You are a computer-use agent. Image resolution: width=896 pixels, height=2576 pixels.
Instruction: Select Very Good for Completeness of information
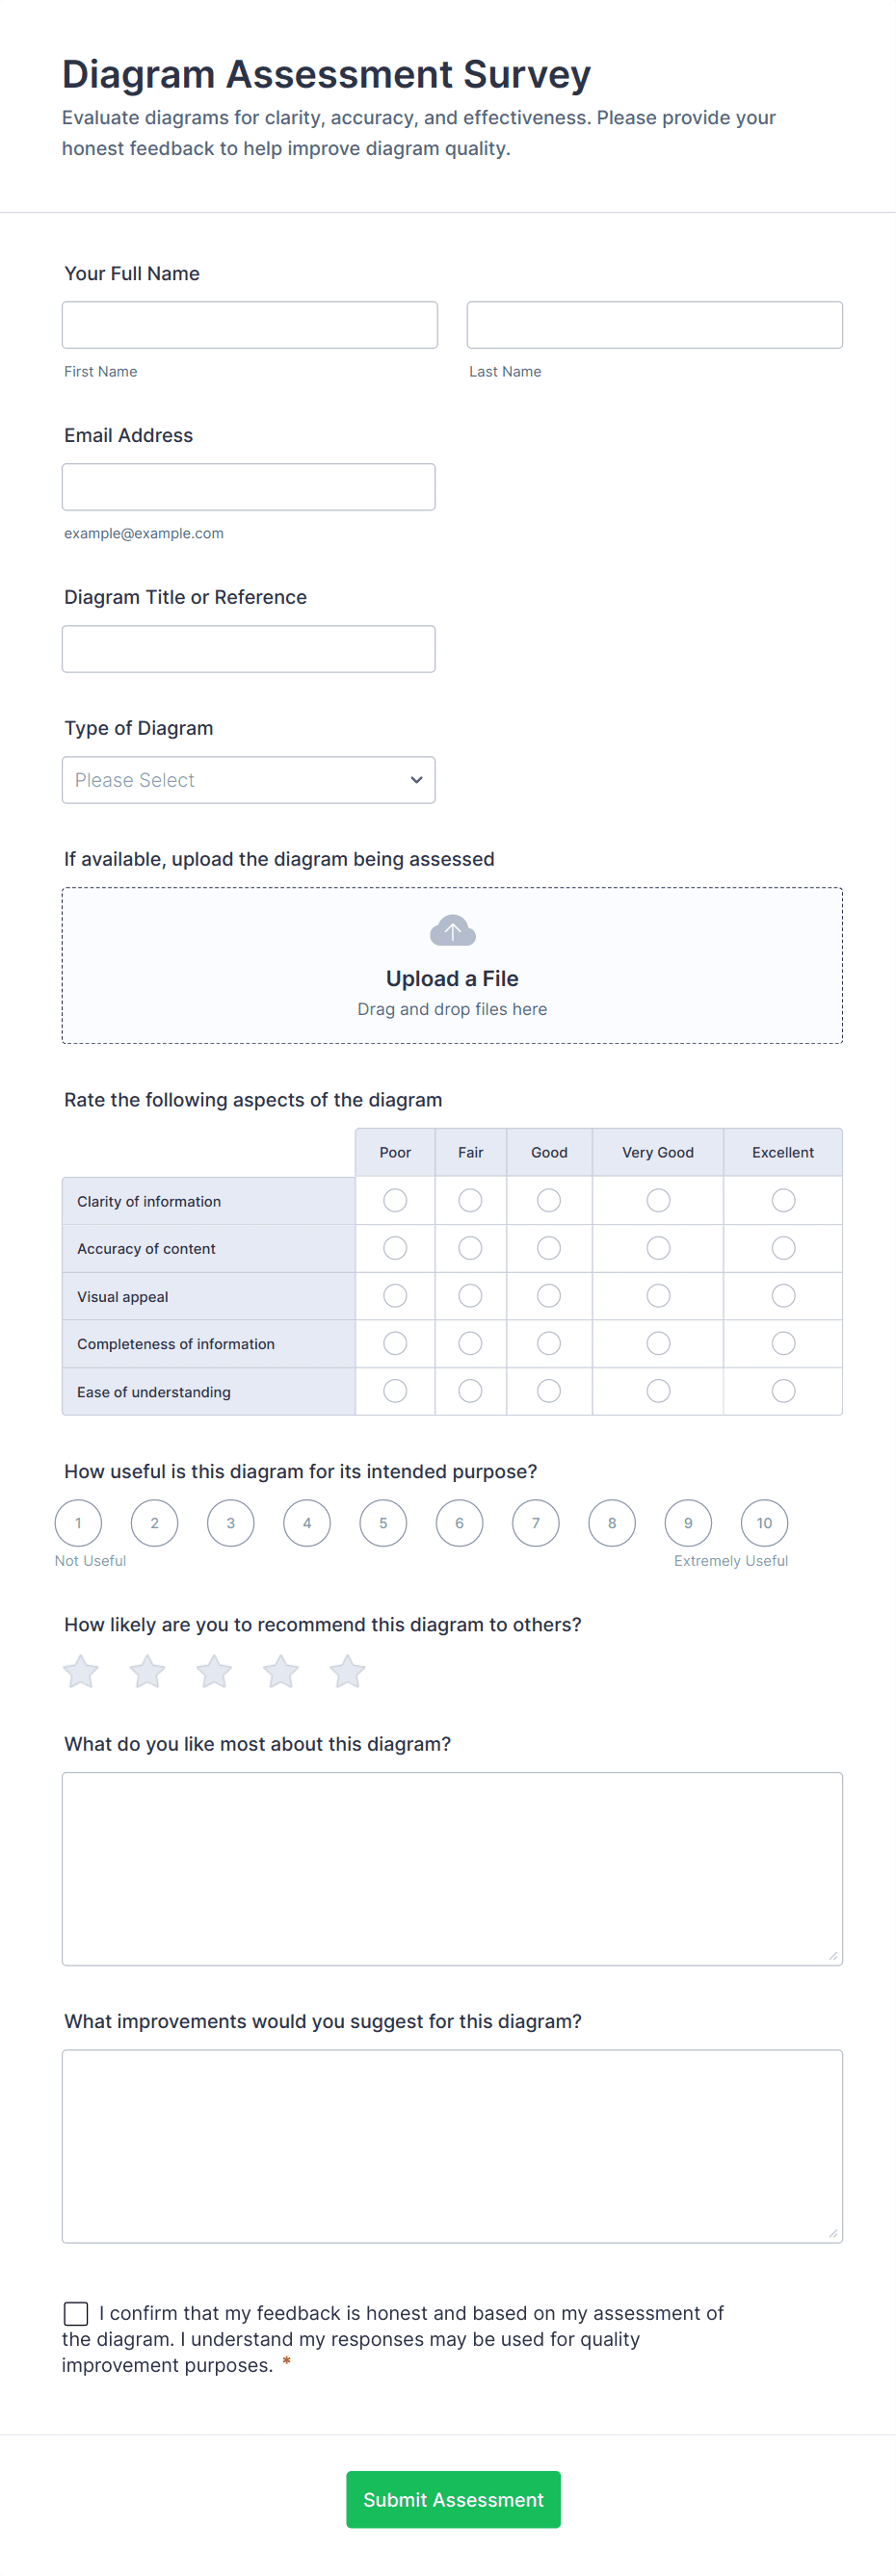click(x=657, y=1343)
